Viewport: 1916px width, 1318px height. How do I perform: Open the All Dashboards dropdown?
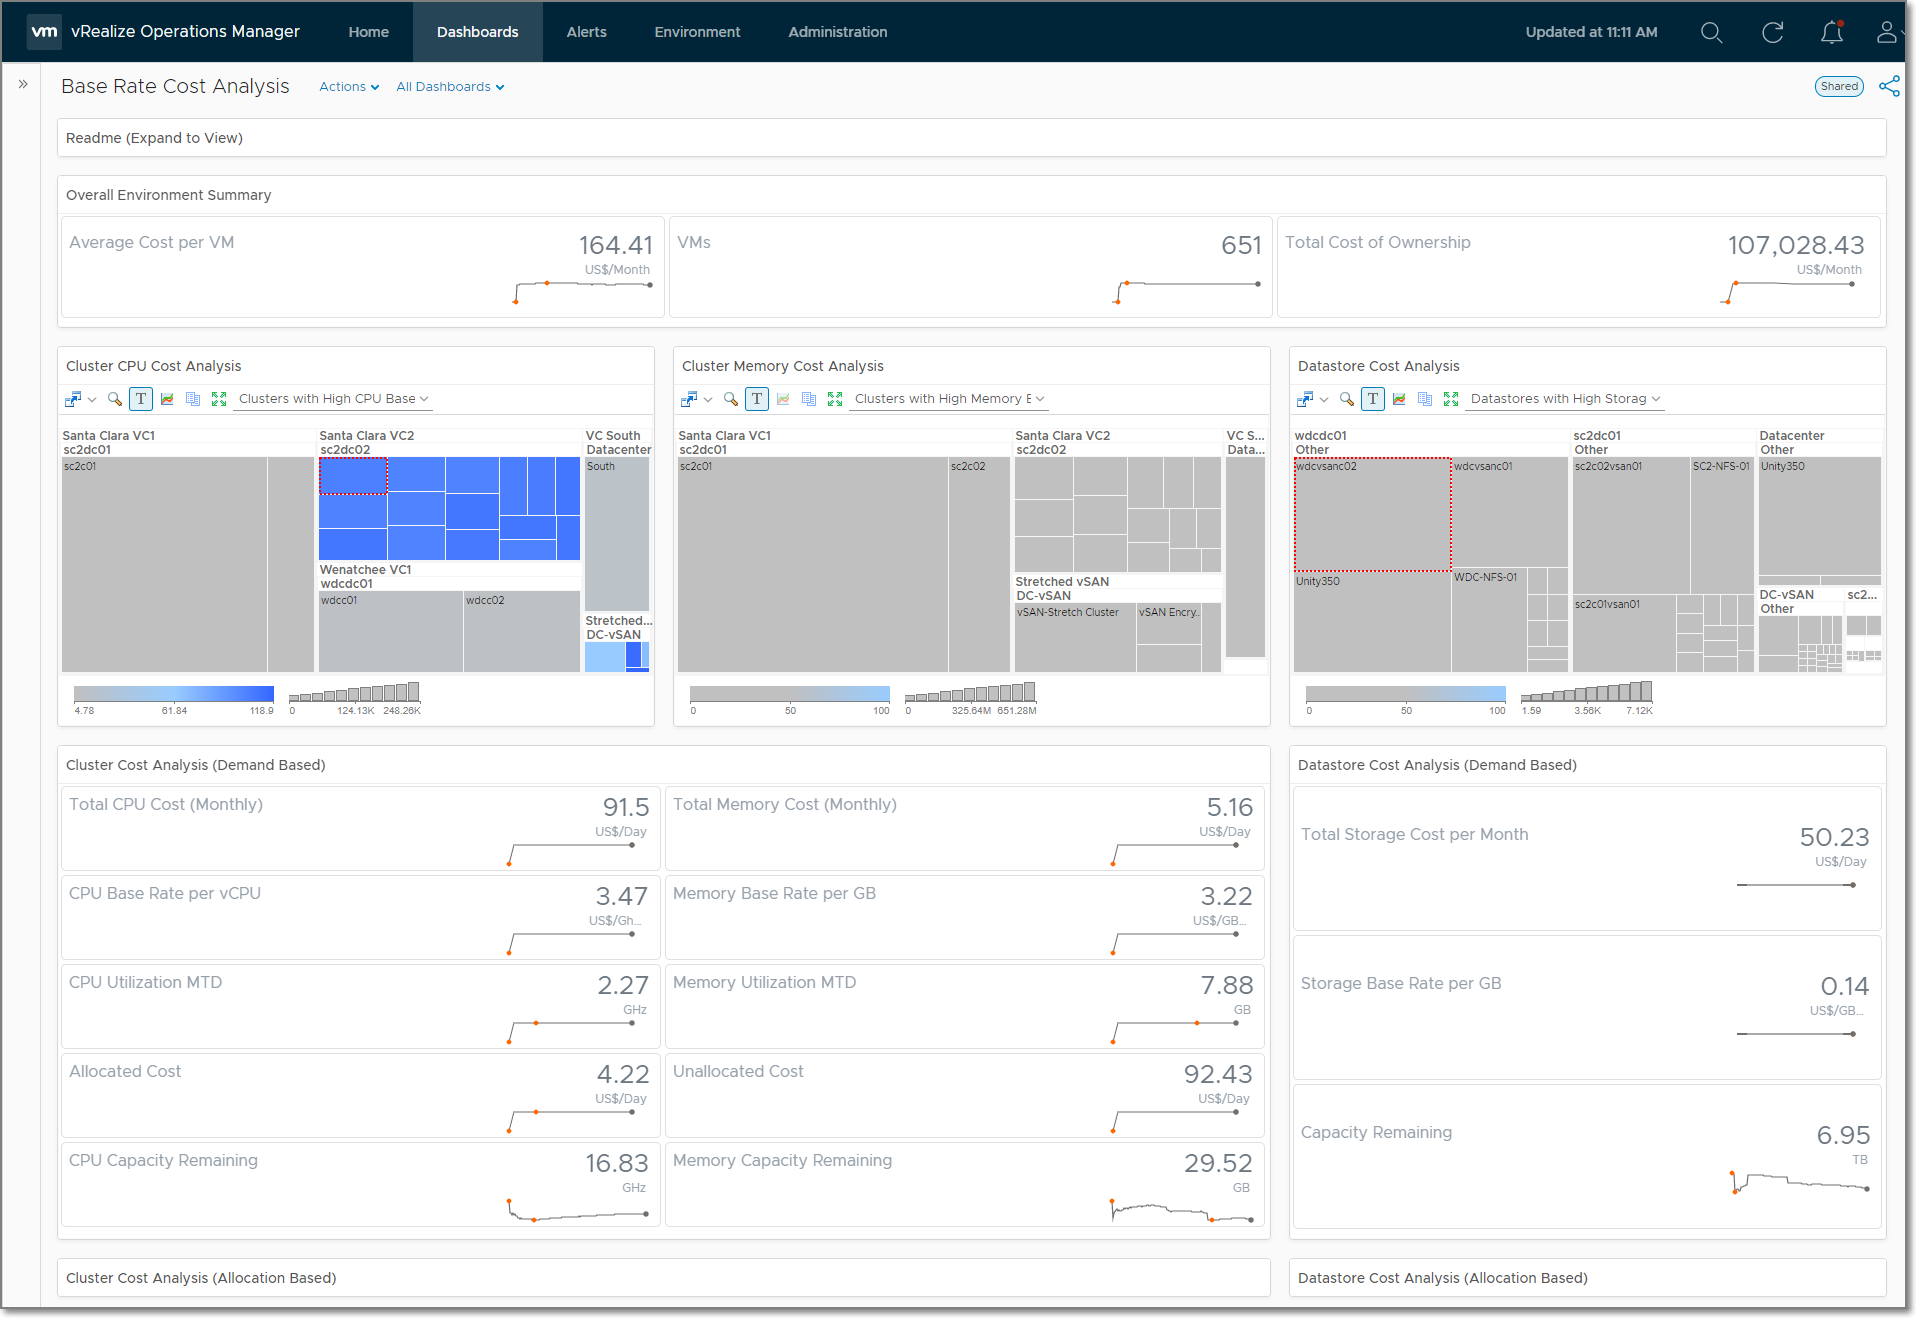point(450,87)
